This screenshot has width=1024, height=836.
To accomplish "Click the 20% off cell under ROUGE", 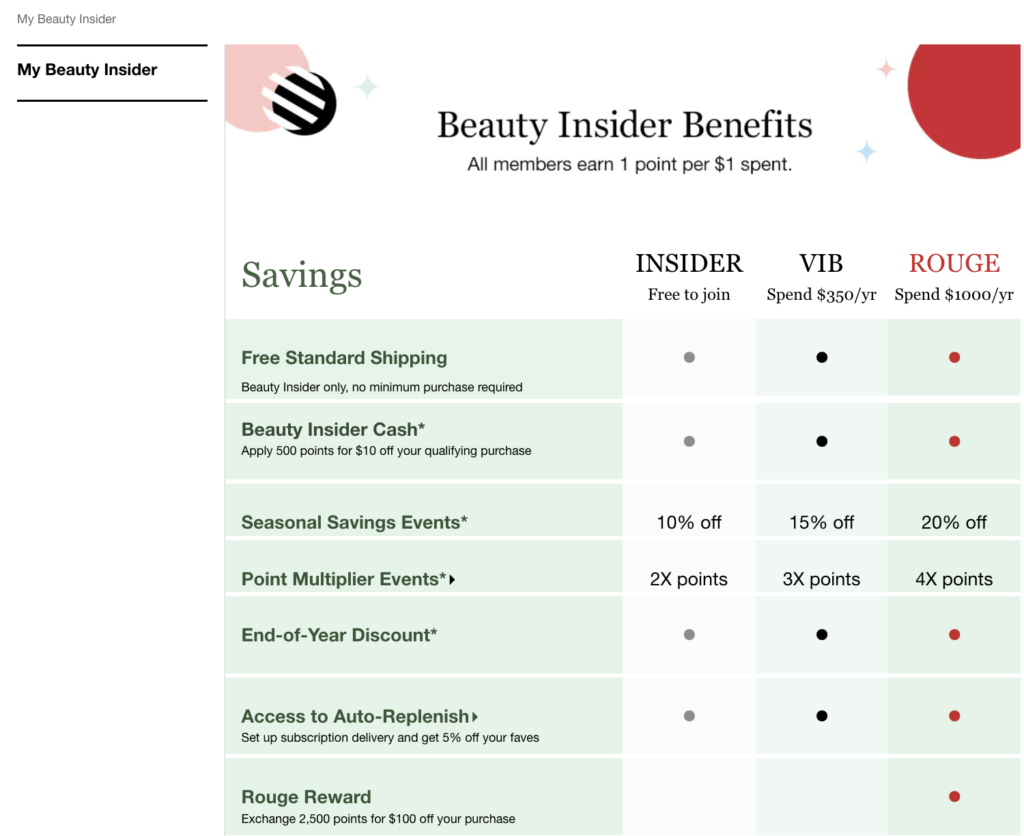I will (954, 522).
